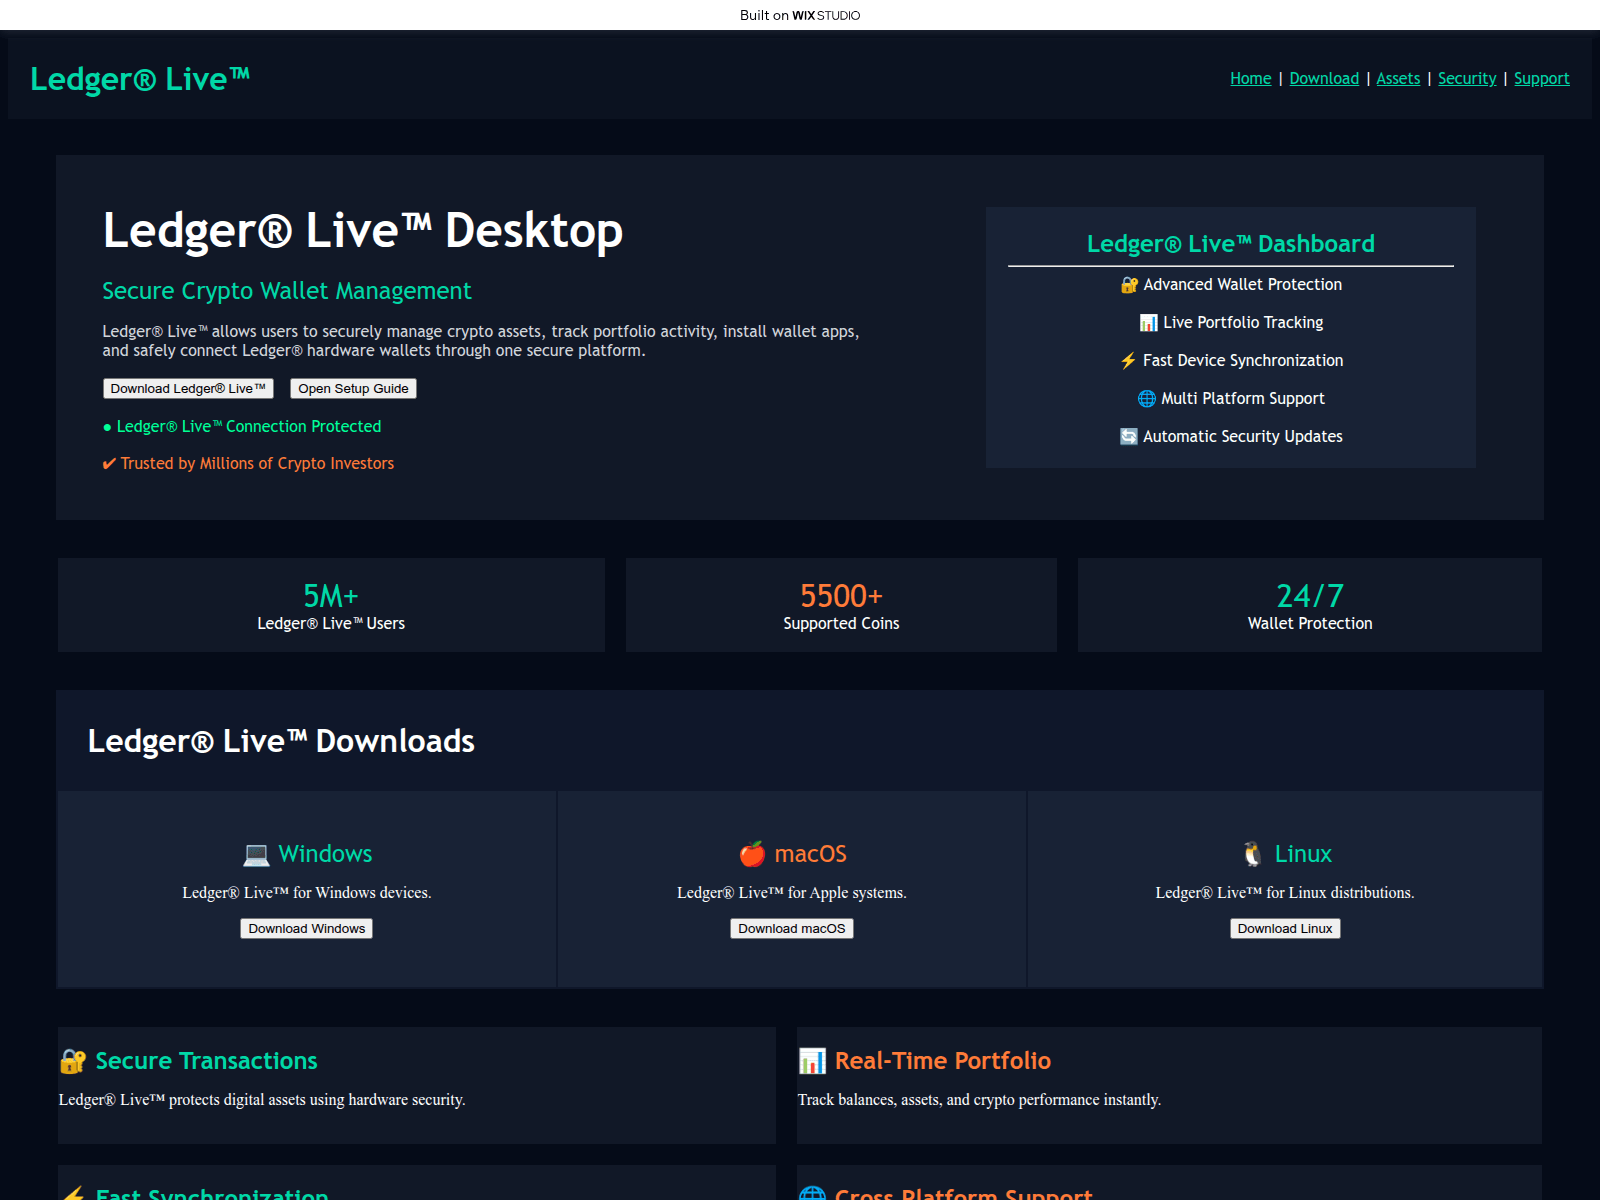
Task: Click 'Ledger® Live™ for Apple systems.' text
Action: tap(792, 893)
